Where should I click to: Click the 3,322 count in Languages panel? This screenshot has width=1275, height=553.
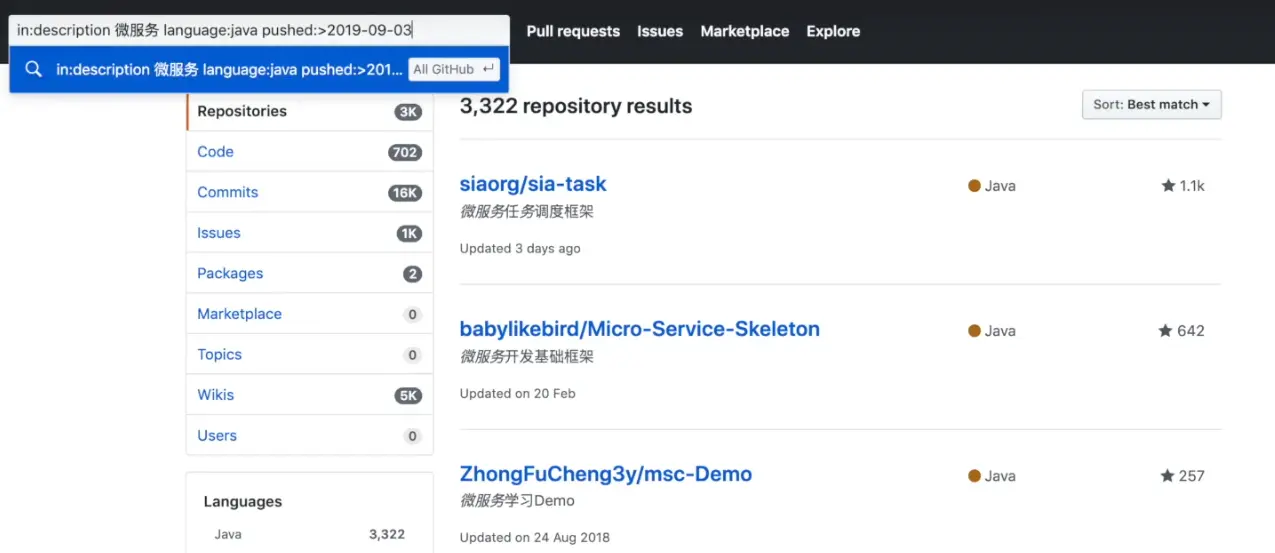coord(387,534)
